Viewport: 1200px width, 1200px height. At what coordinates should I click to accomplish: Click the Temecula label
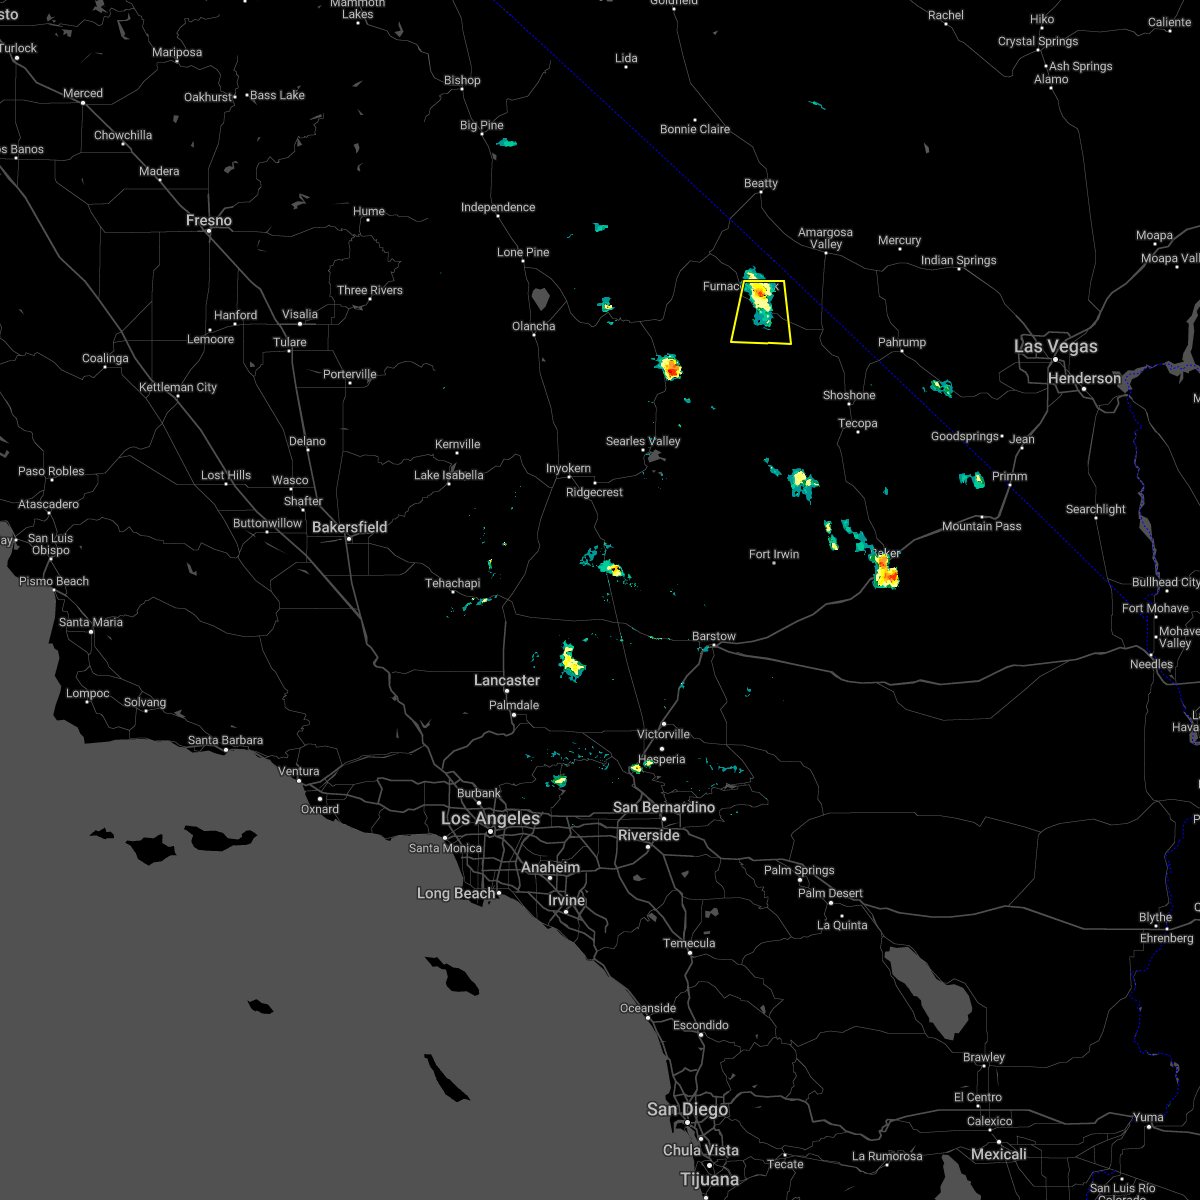[689, 943]
